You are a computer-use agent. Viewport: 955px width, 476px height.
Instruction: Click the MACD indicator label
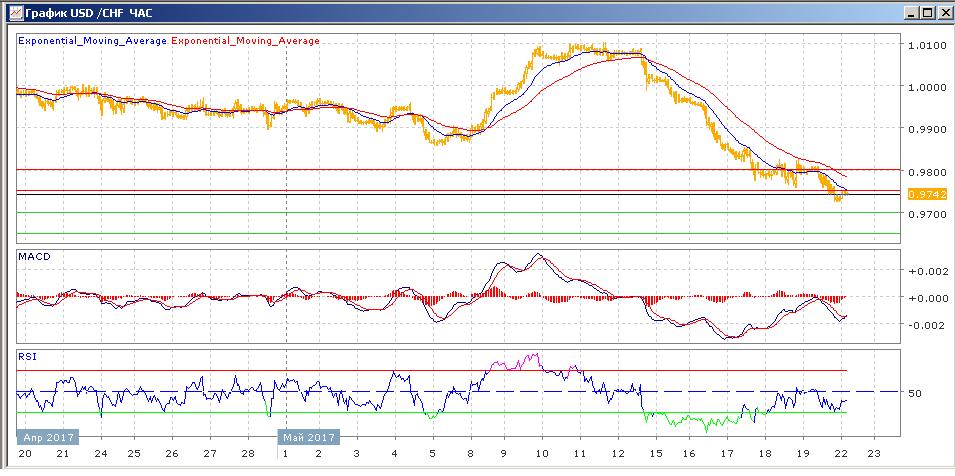[34, 257]
